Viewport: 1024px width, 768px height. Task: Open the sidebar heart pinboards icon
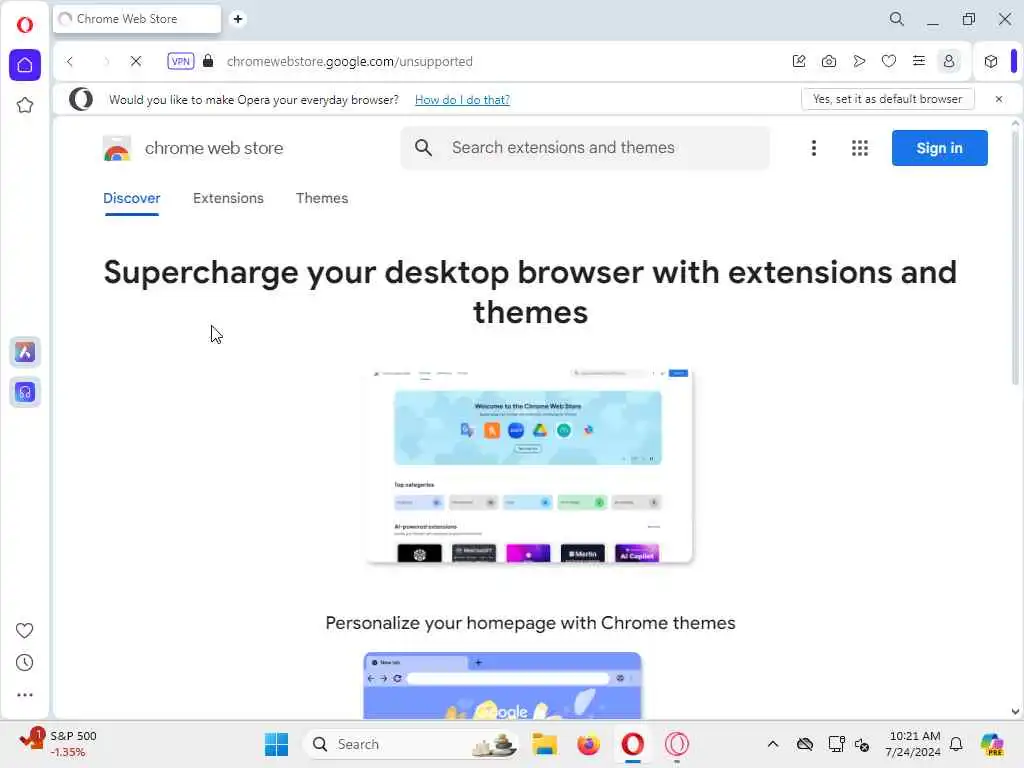click(24, 630)
